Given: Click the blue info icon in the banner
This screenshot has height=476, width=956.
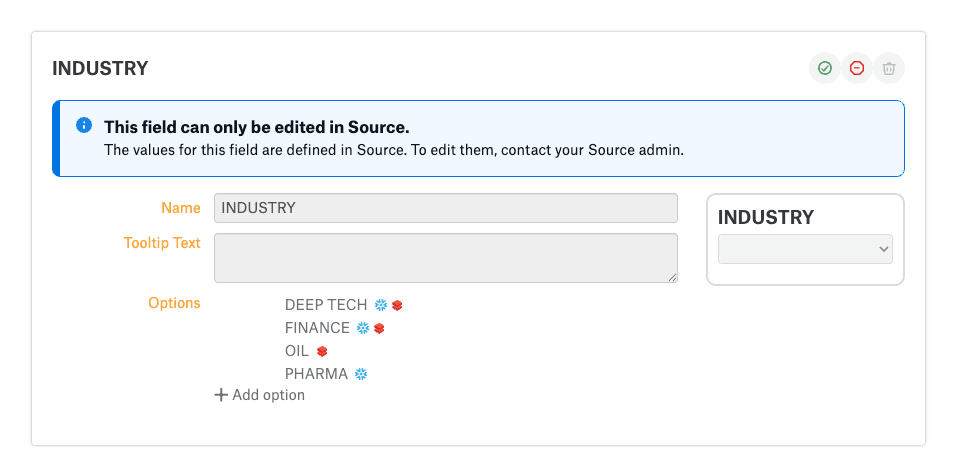Looking at the screenshot, I should point(84,126).
